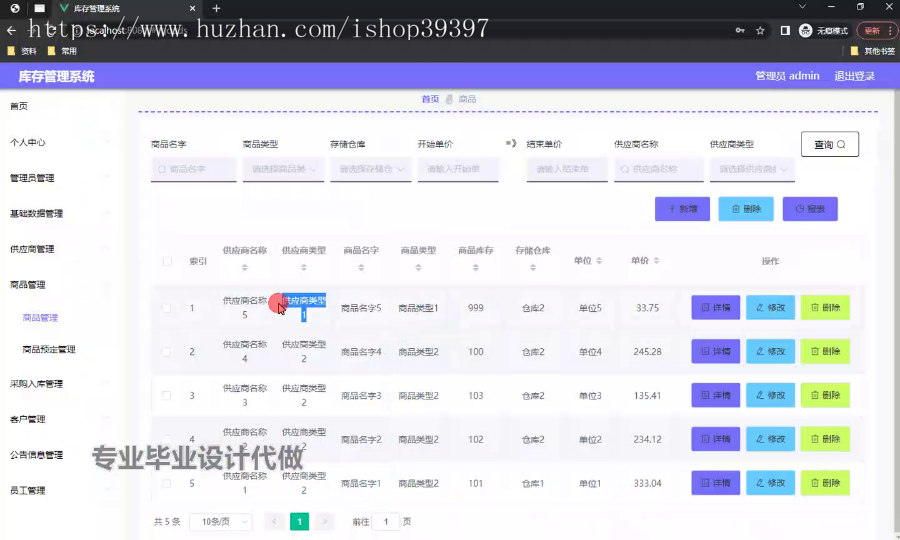The width and height of the screenshot is (900, 540).
Task: Focus the 商品名字 search input
Action: [193, 169]
